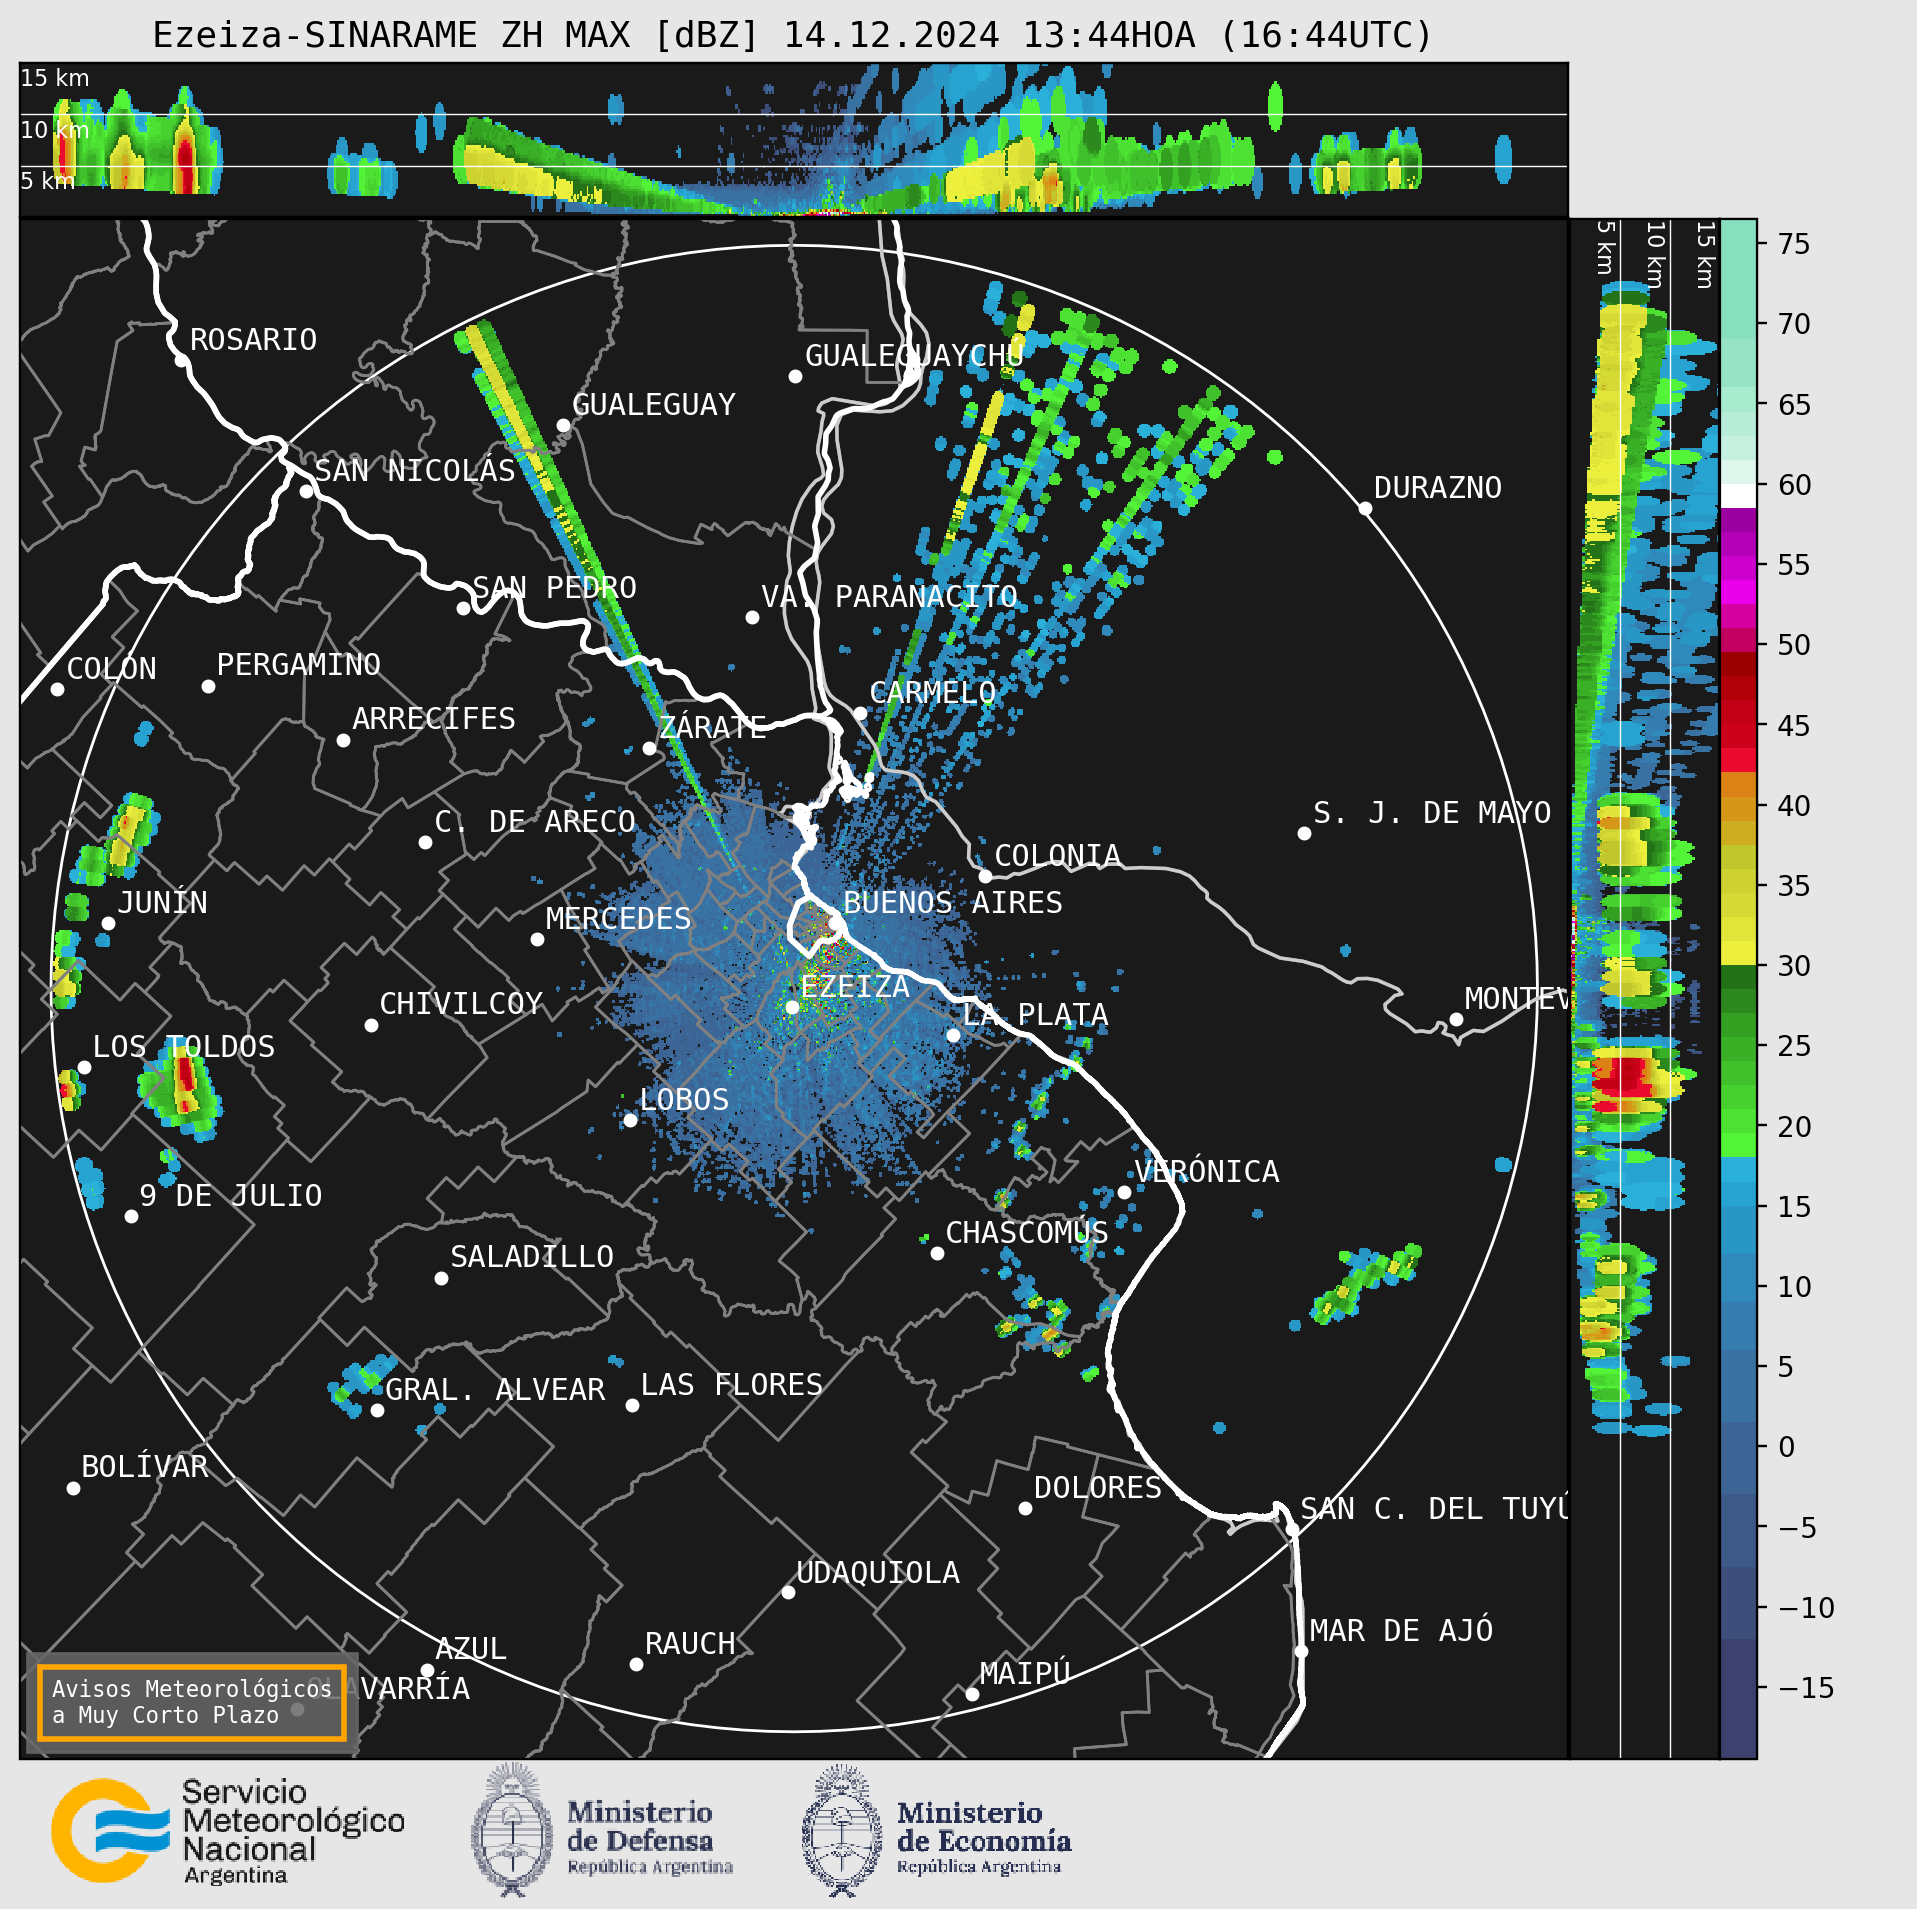Click the red storm cell east of Los Toldos
Viewport: 1917px width, 1909px height.
pos(185,1078)
